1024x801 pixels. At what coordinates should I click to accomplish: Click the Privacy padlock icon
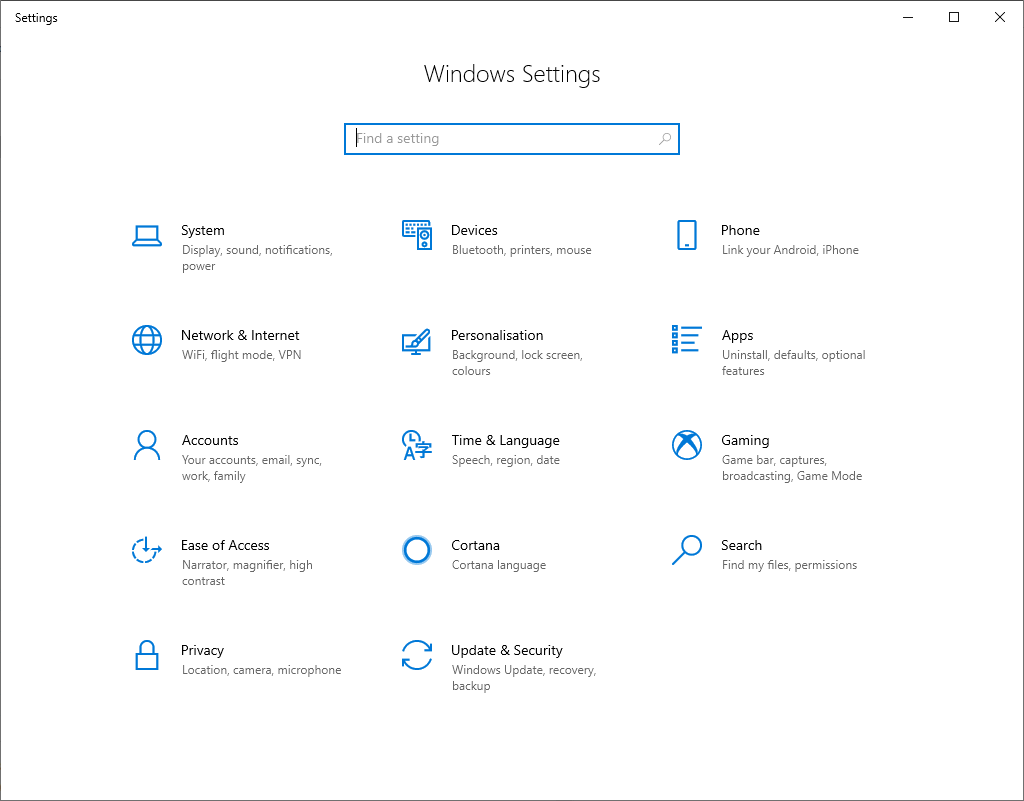(x=147, y=655)
